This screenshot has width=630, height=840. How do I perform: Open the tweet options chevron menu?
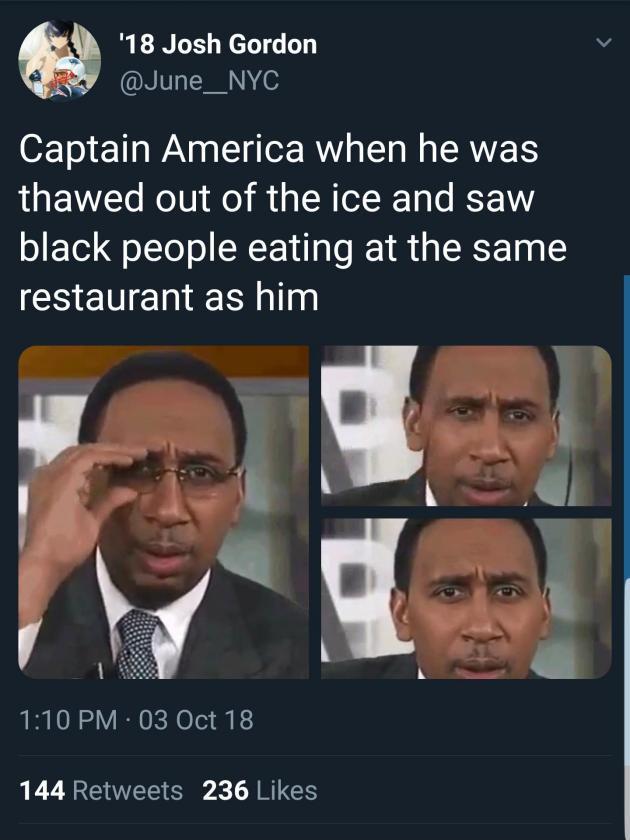click(603, 43)
